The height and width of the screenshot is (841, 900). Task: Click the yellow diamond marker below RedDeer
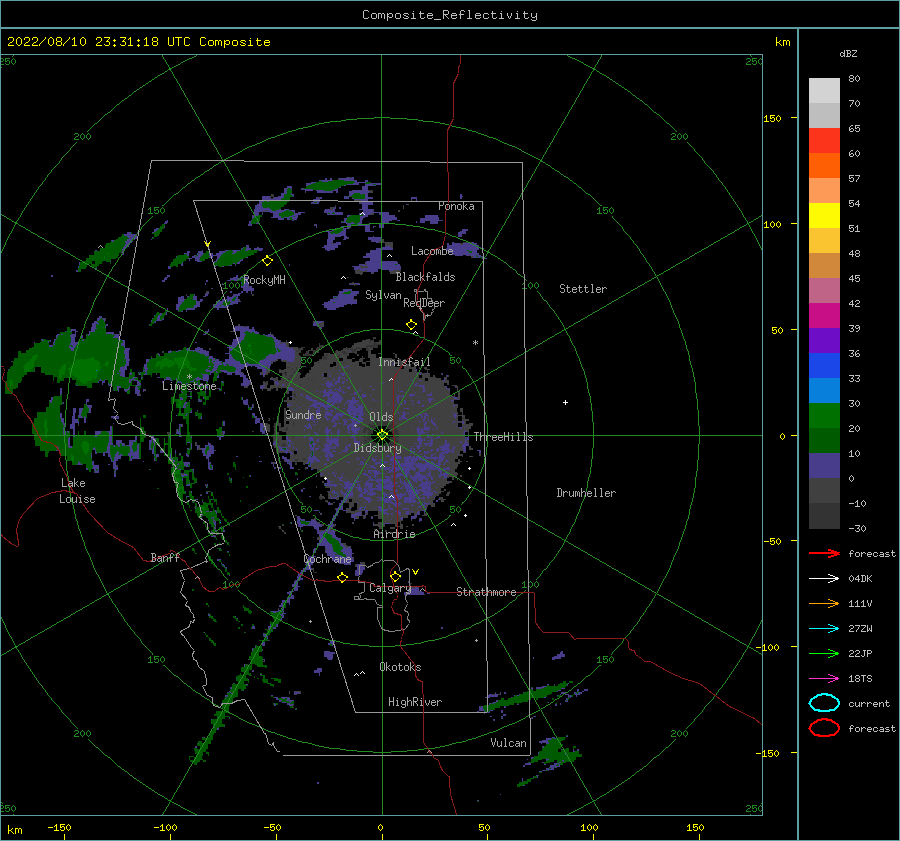pyautogui.click(x=411, y=325)
